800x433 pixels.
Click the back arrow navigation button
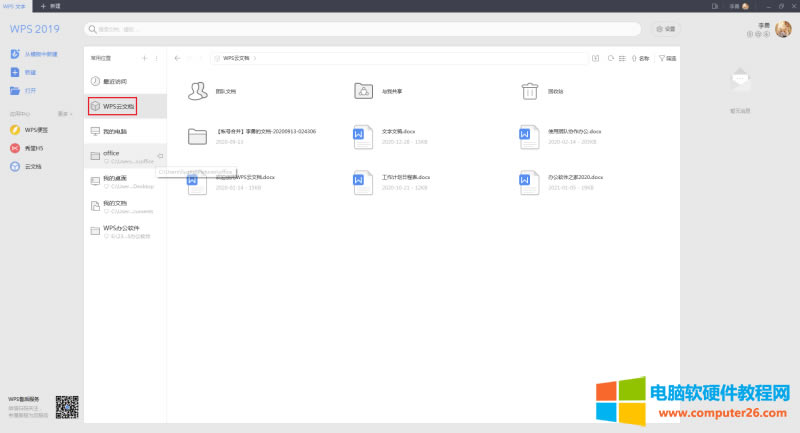177,59
